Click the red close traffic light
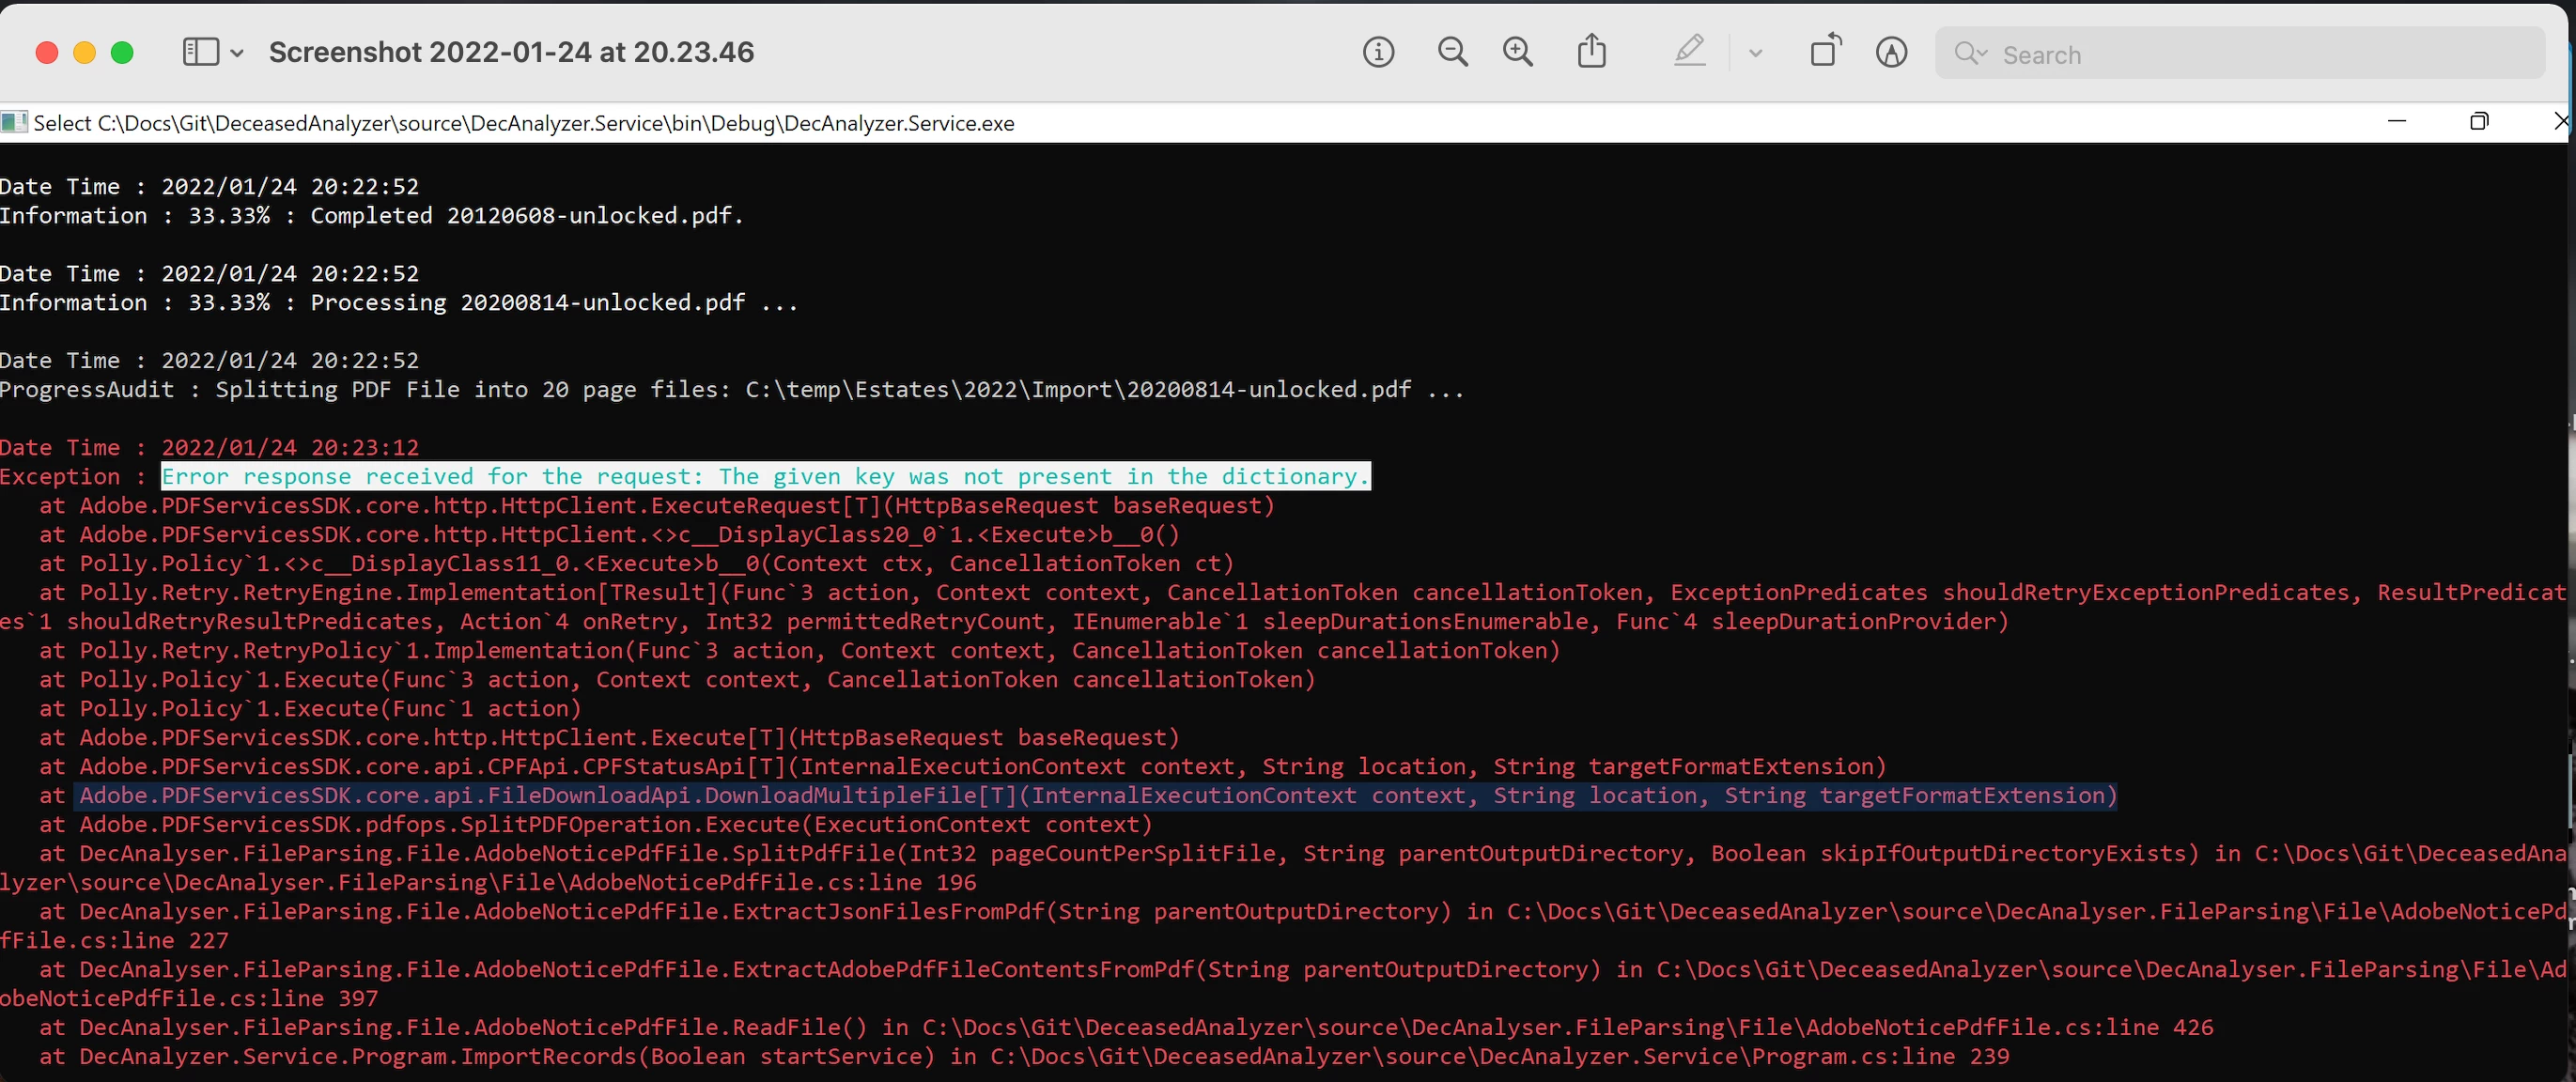Image resolution: width=2576 pixels, height=1082 pixels. [x=46, y=52]
